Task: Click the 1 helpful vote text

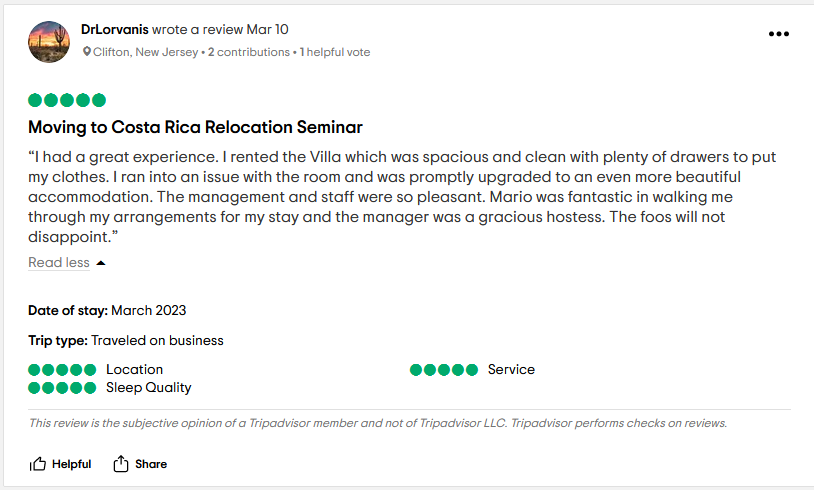Action: [335, 52]
